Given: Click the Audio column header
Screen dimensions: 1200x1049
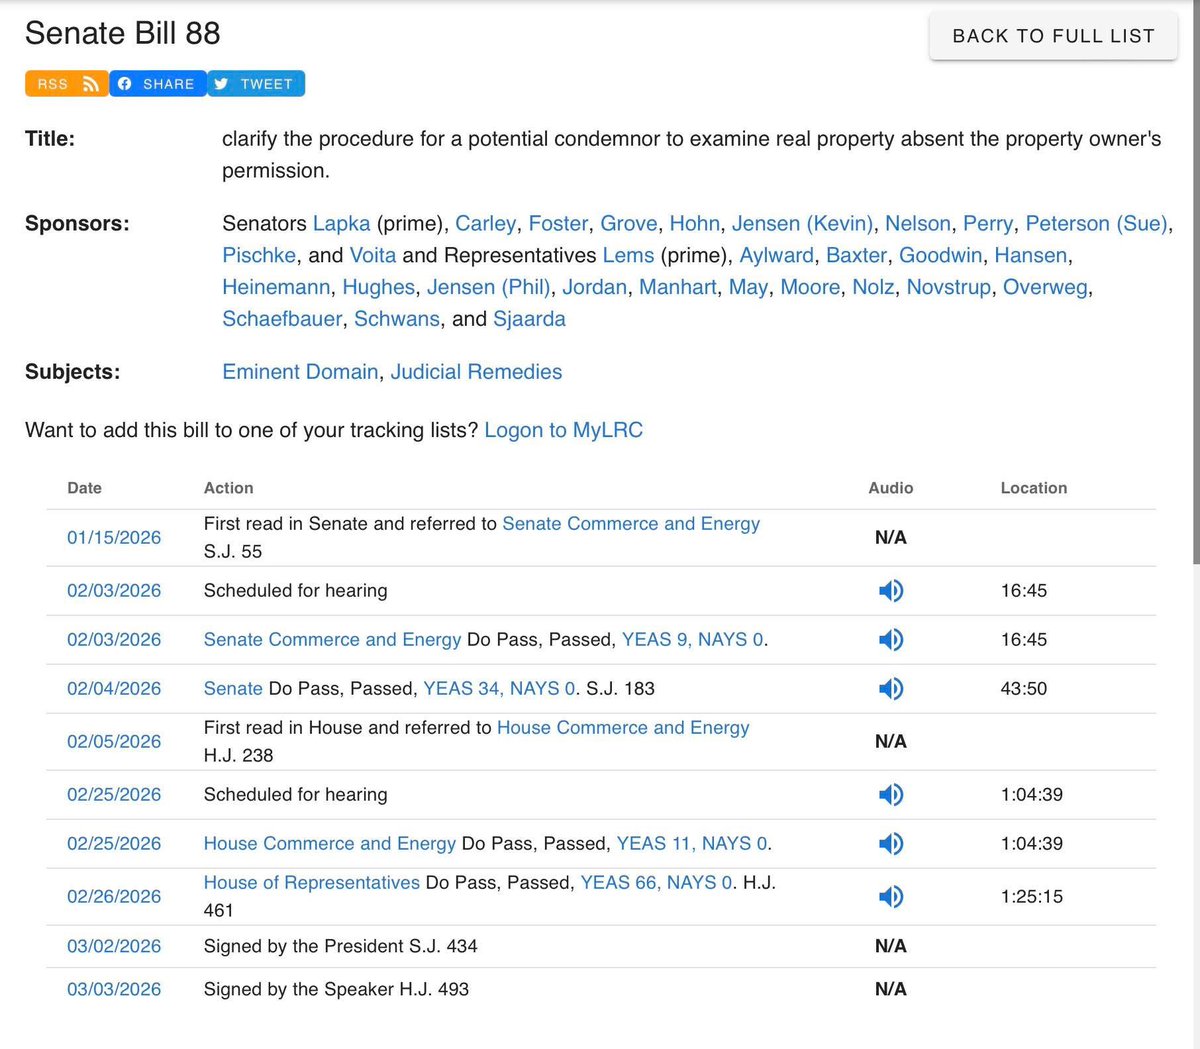Looking at the screenshot, I should click(x=890, y=488).
